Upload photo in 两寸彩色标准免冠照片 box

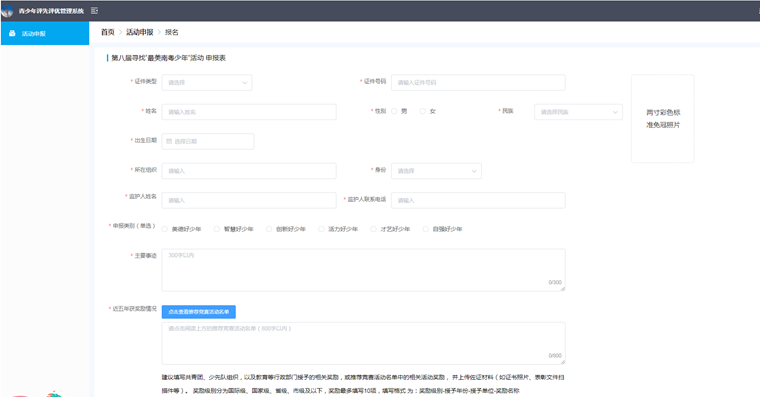(x=663, y=119)
